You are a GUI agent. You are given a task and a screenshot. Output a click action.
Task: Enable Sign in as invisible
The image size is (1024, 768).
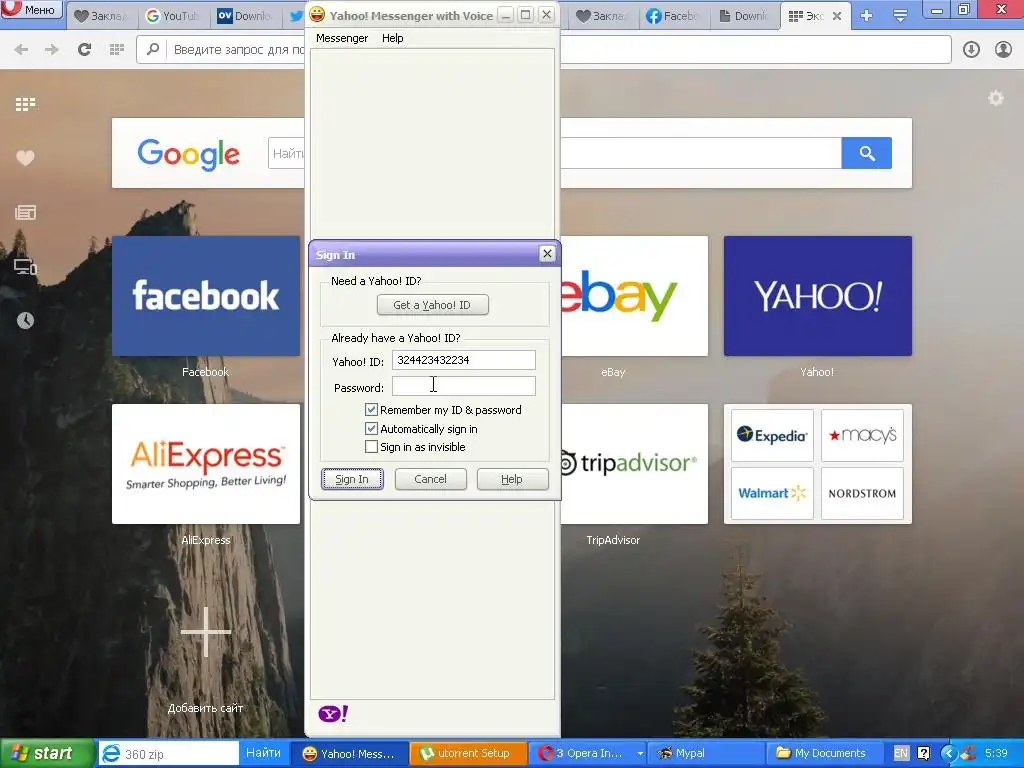pyautogui.click(x=371, y=447)
